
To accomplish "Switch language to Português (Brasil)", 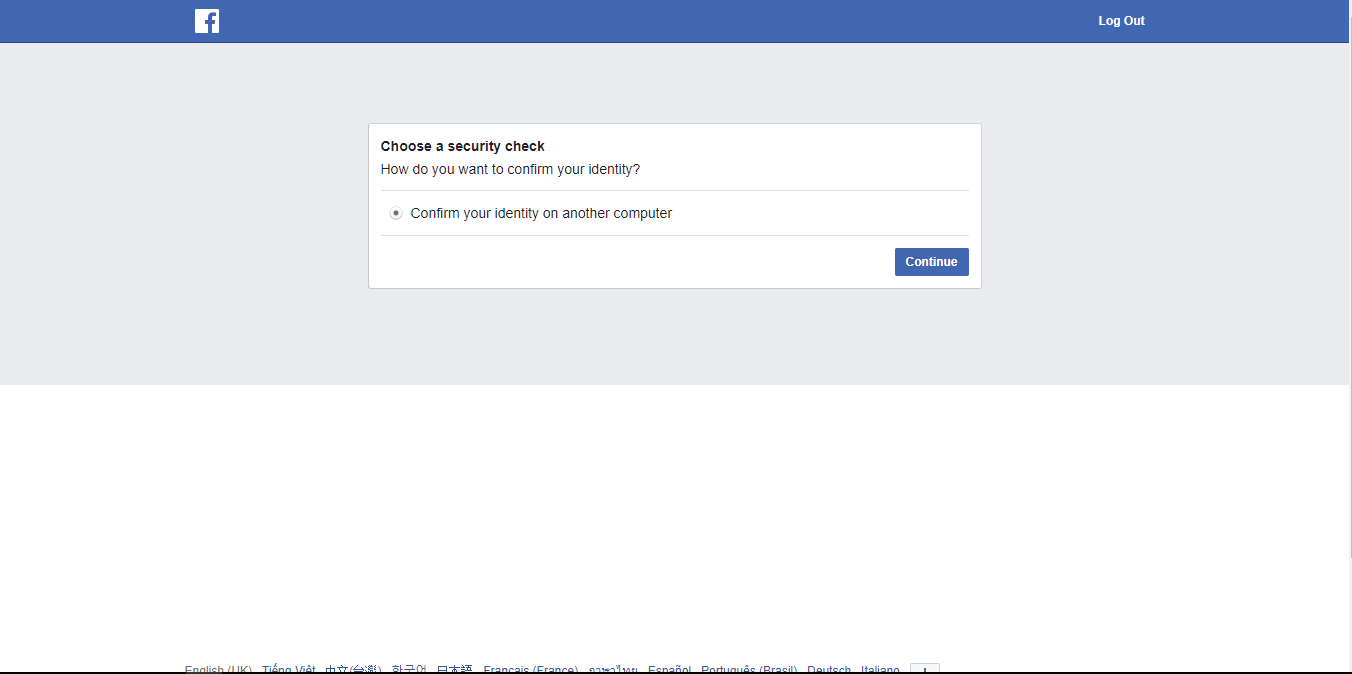I will click(x=749, y=669).
